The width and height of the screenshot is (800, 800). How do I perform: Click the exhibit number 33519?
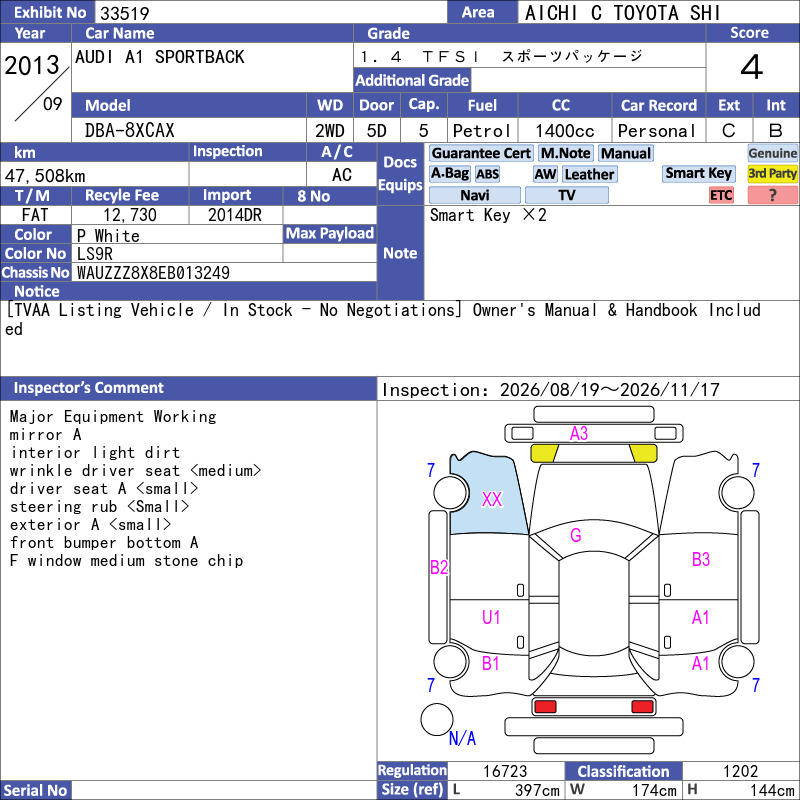tap(124, 13)
